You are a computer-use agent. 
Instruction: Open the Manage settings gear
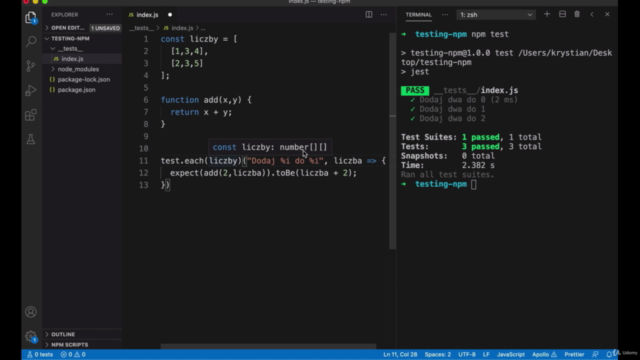click(31, 336)
